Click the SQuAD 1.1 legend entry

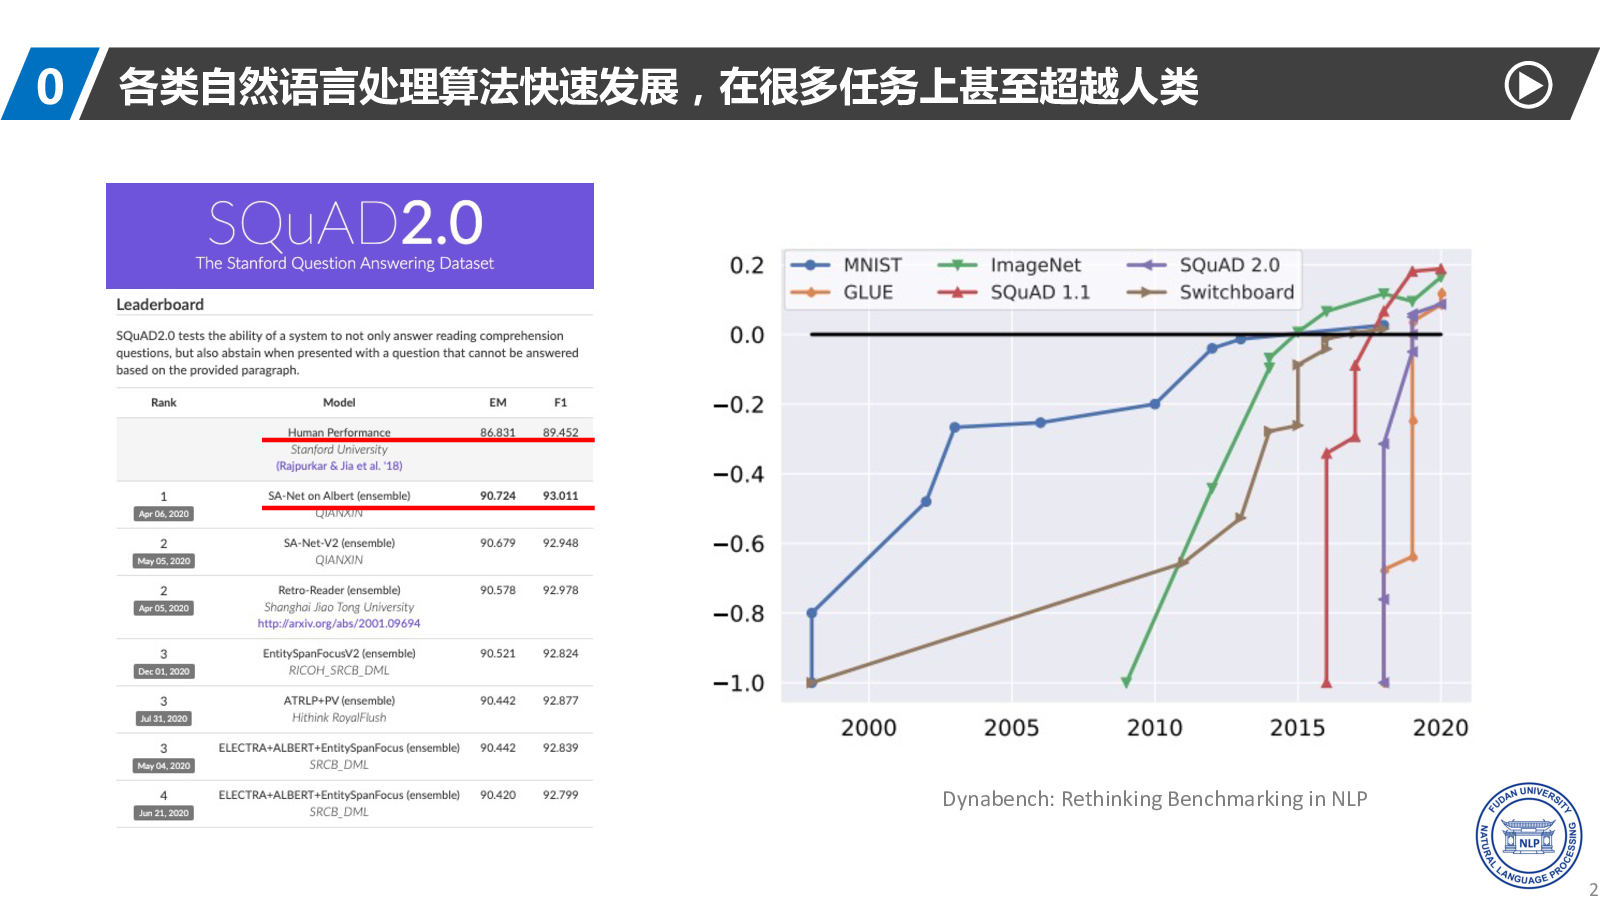(1013, 292)
